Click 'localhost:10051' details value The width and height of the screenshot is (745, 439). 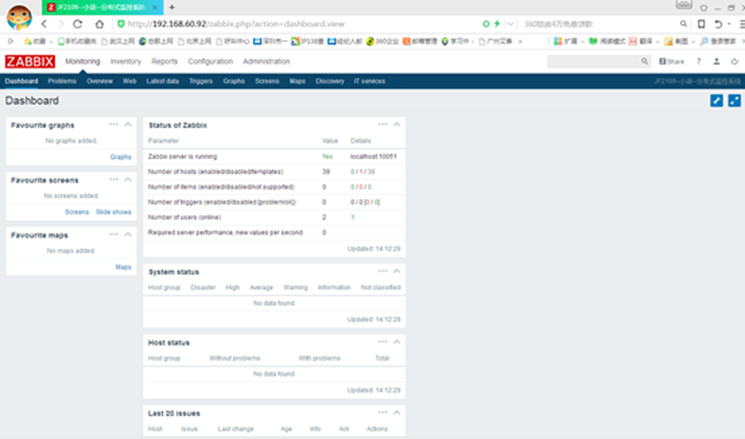tap(373, 156)
